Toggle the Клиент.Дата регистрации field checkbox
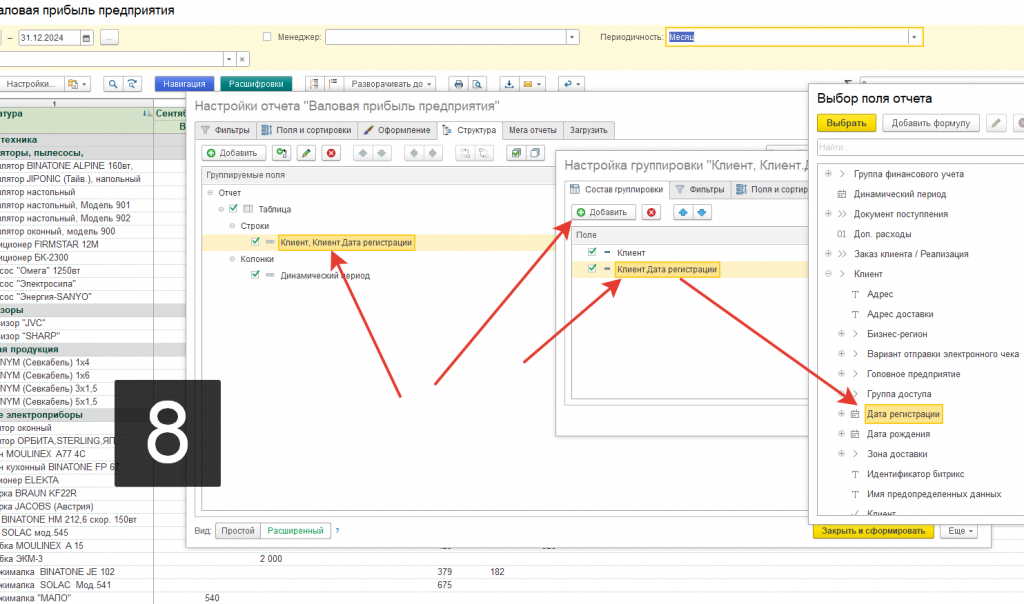This screenshot has height=604, width=1024. click(x=592, y=268)
